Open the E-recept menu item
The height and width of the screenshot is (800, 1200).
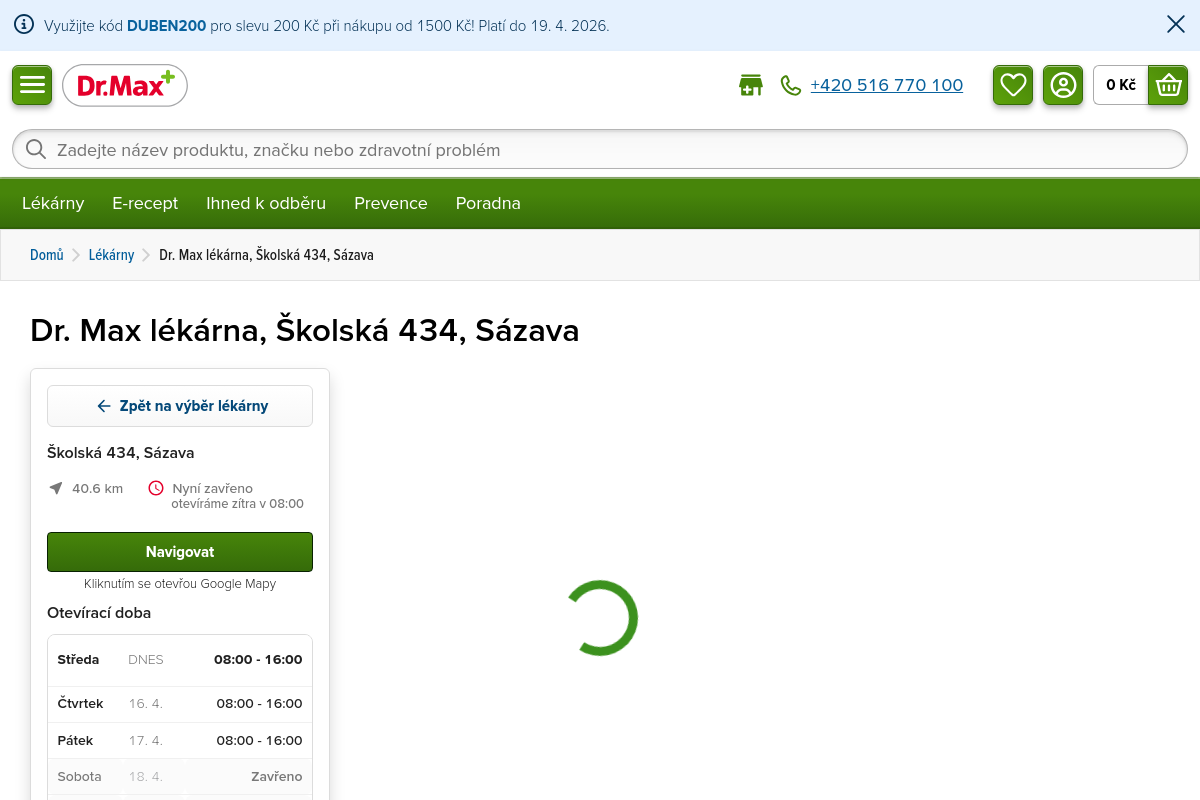pos(145,203)
